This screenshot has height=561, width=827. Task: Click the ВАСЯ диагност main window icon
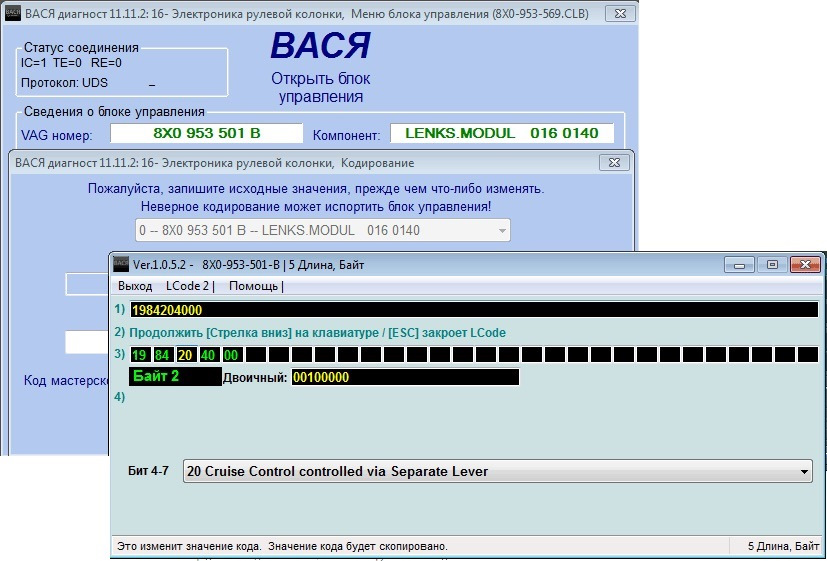pyautogui.click(x=13, y=14)
